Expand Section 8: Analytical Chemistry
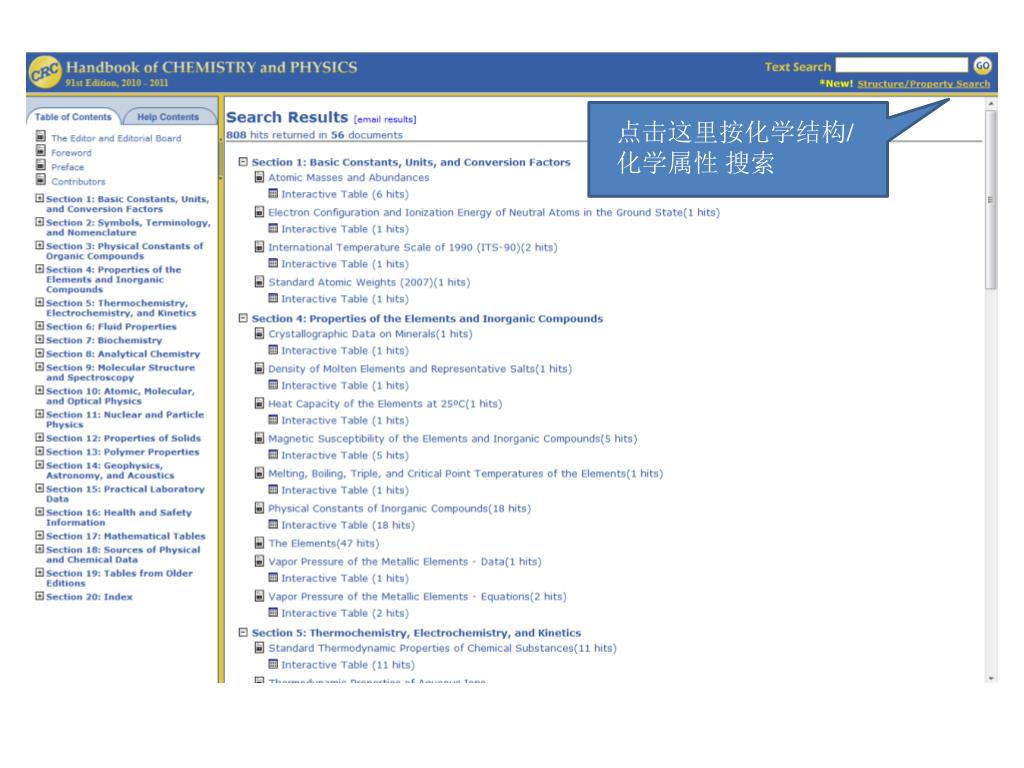 tap(40, 353)
